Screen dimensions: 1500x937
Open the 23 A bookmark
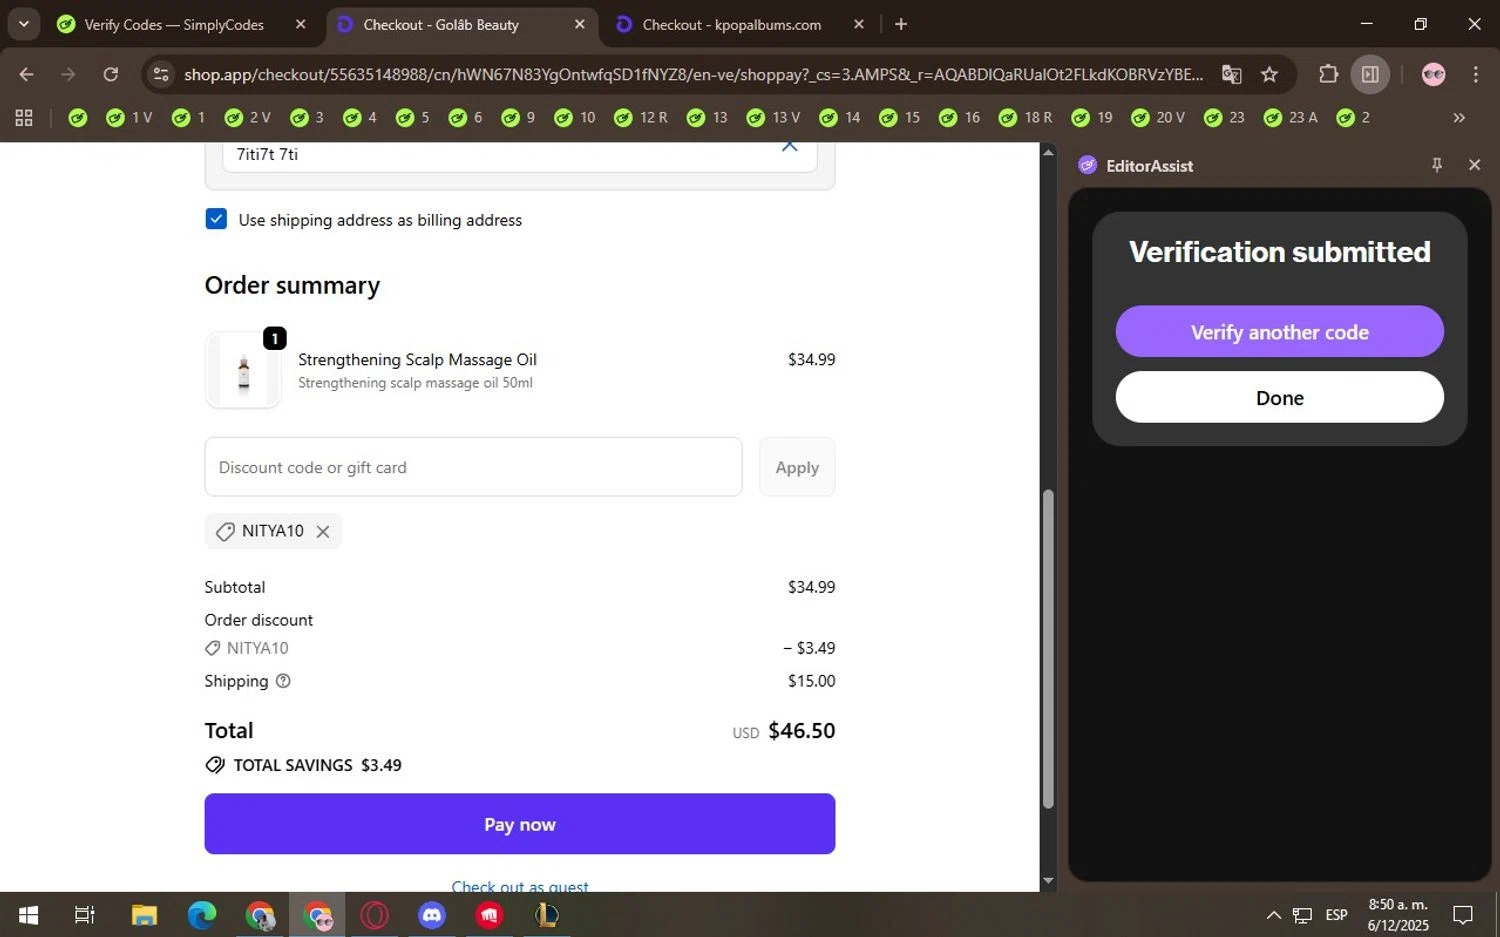coord(1291,118)
